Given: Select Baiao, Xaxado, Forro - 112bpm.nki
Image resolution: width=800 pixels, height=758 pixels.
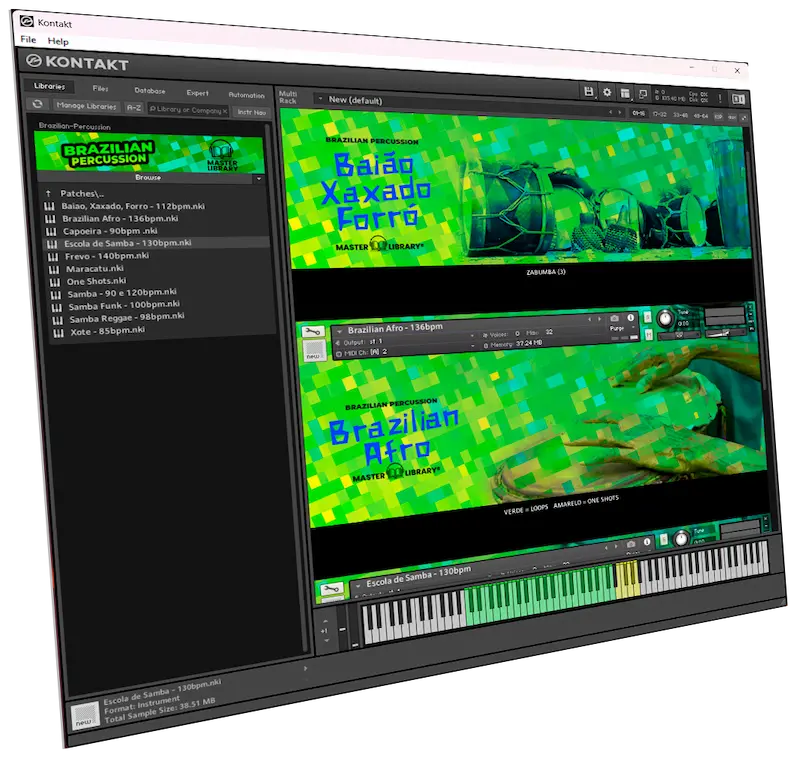Looking at the screenshot, I should [x=133, y=206].
